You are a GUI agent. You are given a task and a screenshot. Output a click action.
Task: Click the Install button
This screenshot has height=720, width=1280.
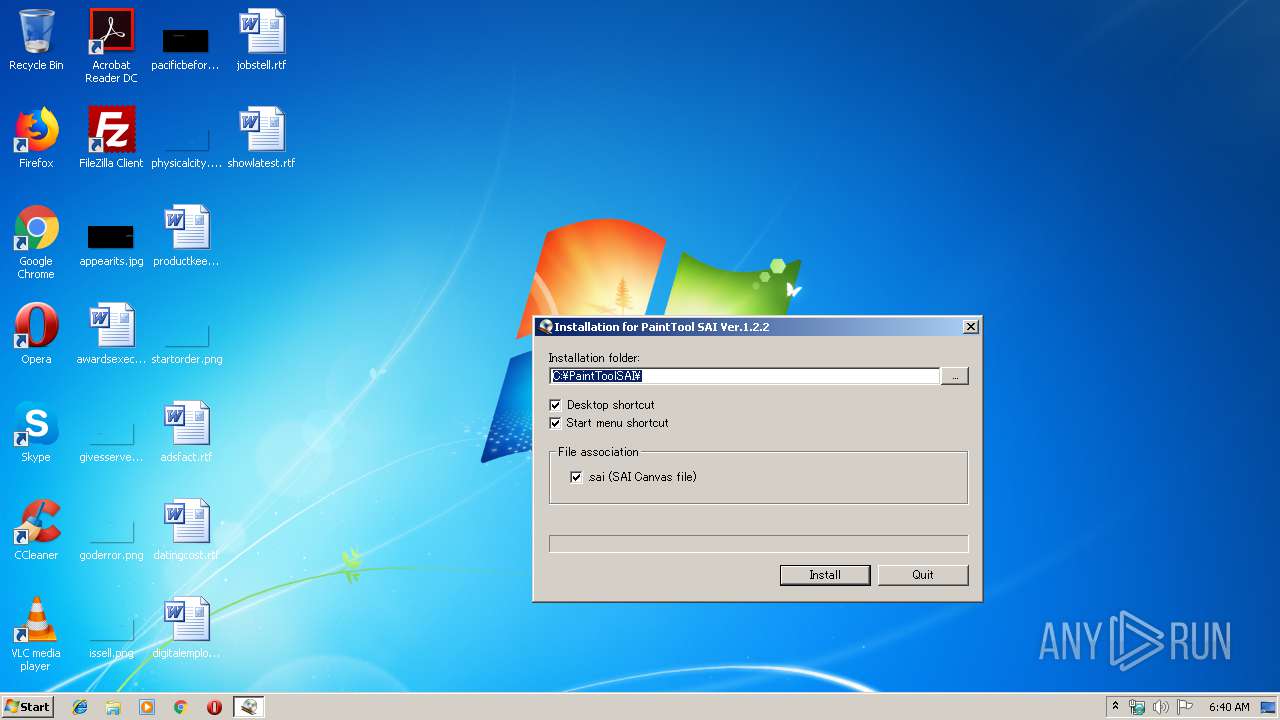(825, 575)
